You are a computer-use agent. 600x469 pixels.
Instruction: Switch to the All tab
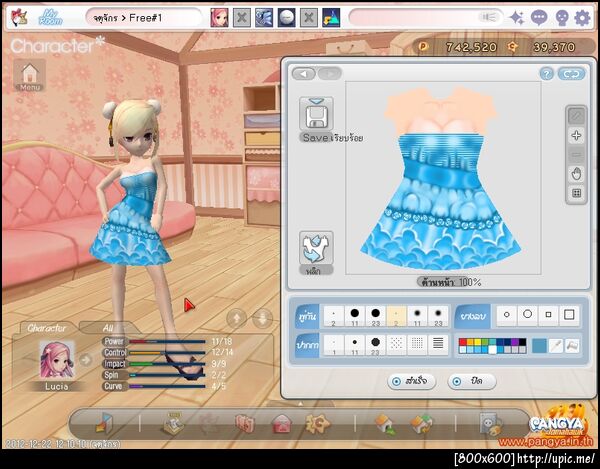pos(108,328)
